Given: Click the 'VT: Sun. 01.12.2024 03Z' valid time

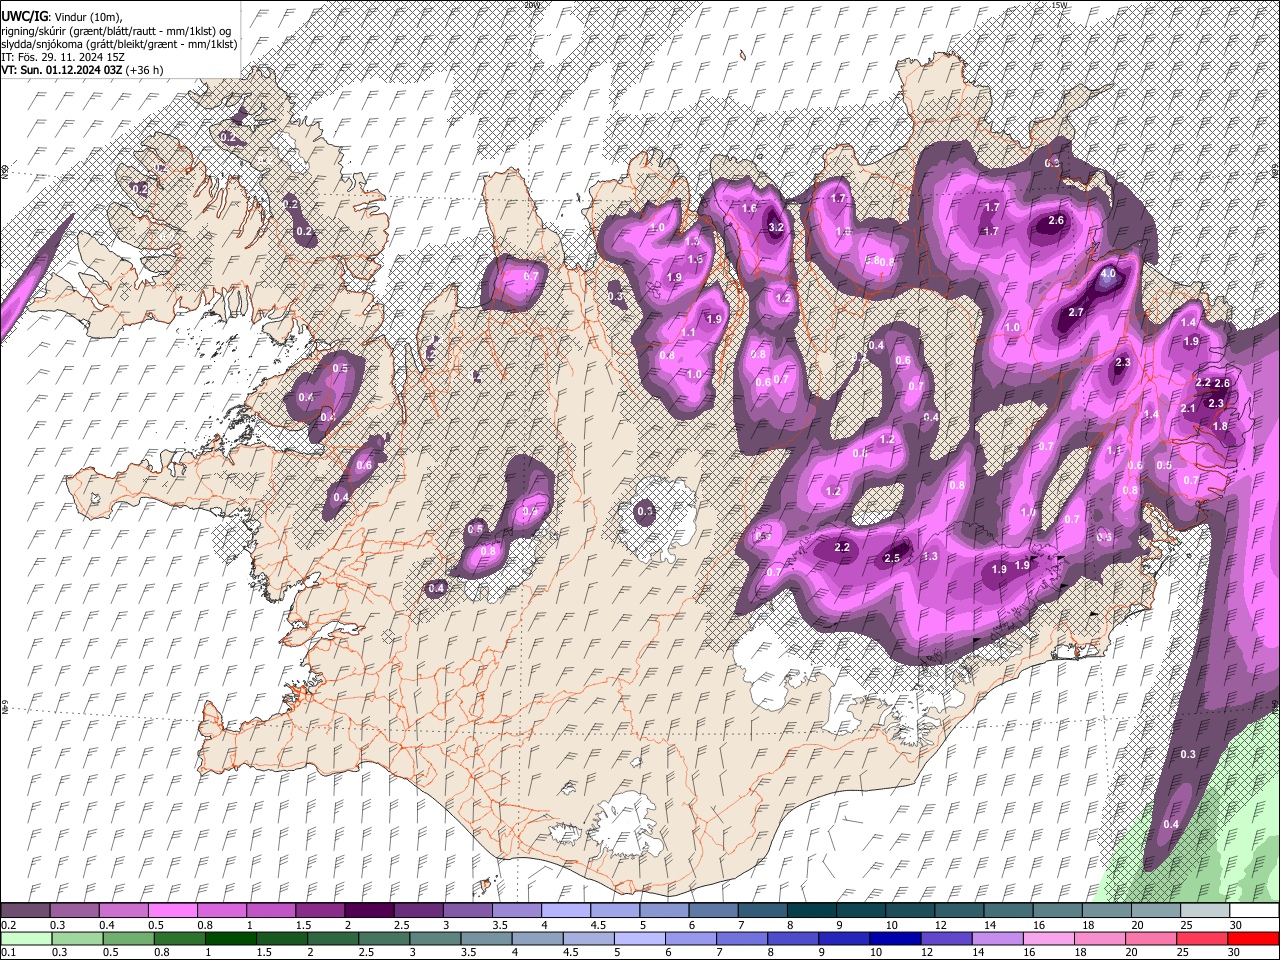Looking at the screenshot, I should pos(63,70).
